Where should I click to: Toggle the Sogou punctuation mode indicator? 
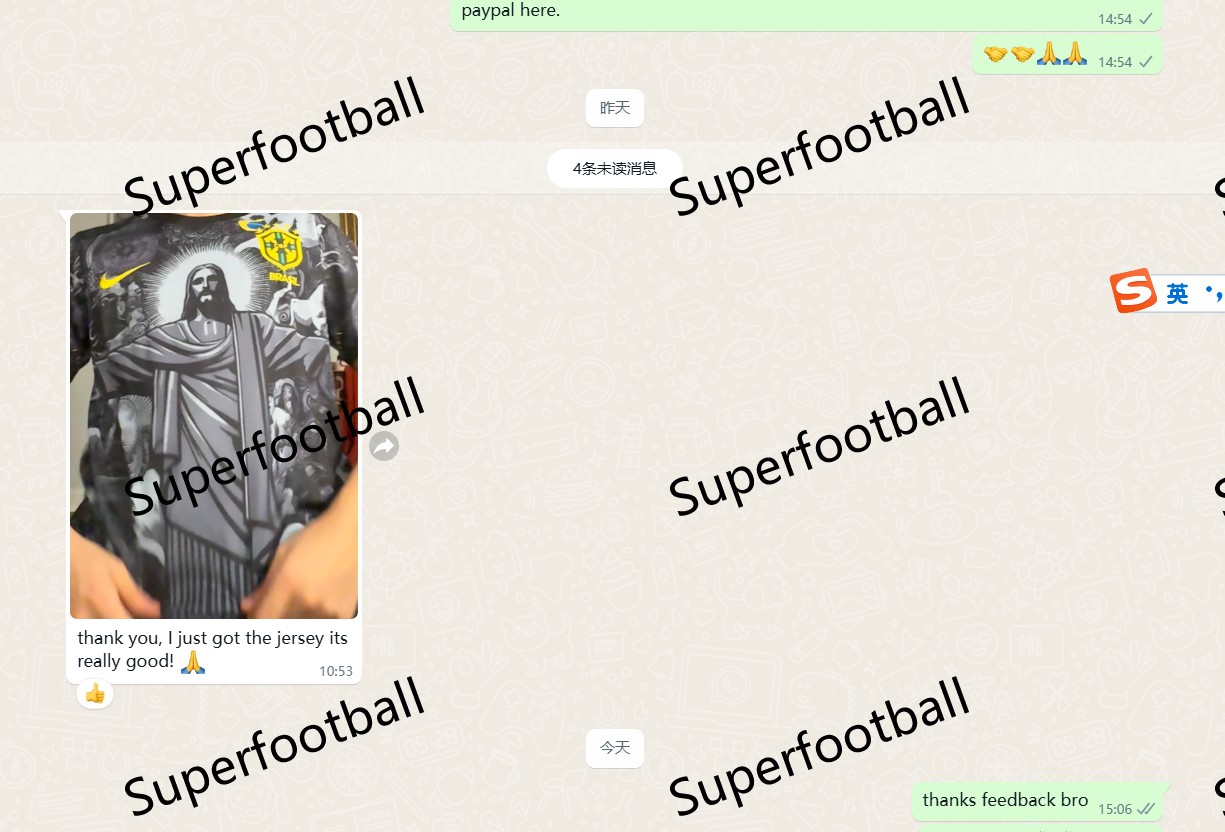(x=1214, y=292)
